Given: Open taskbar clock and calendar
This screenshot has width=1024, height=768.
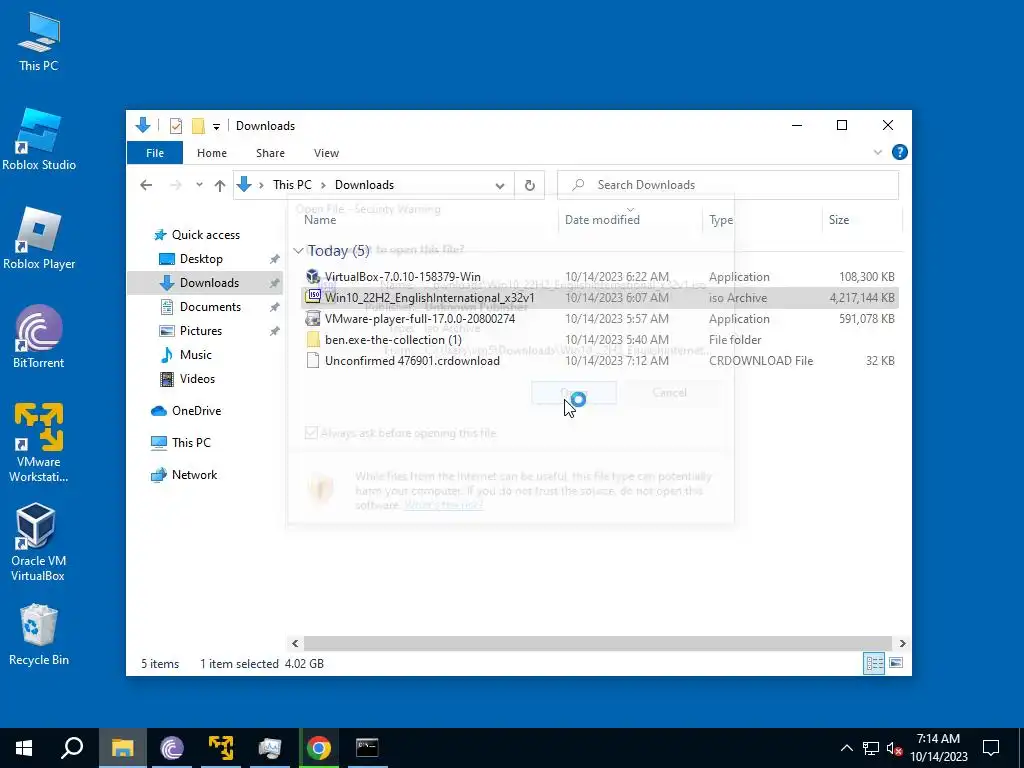Looking at the screenshot, I should pos(938,748).
